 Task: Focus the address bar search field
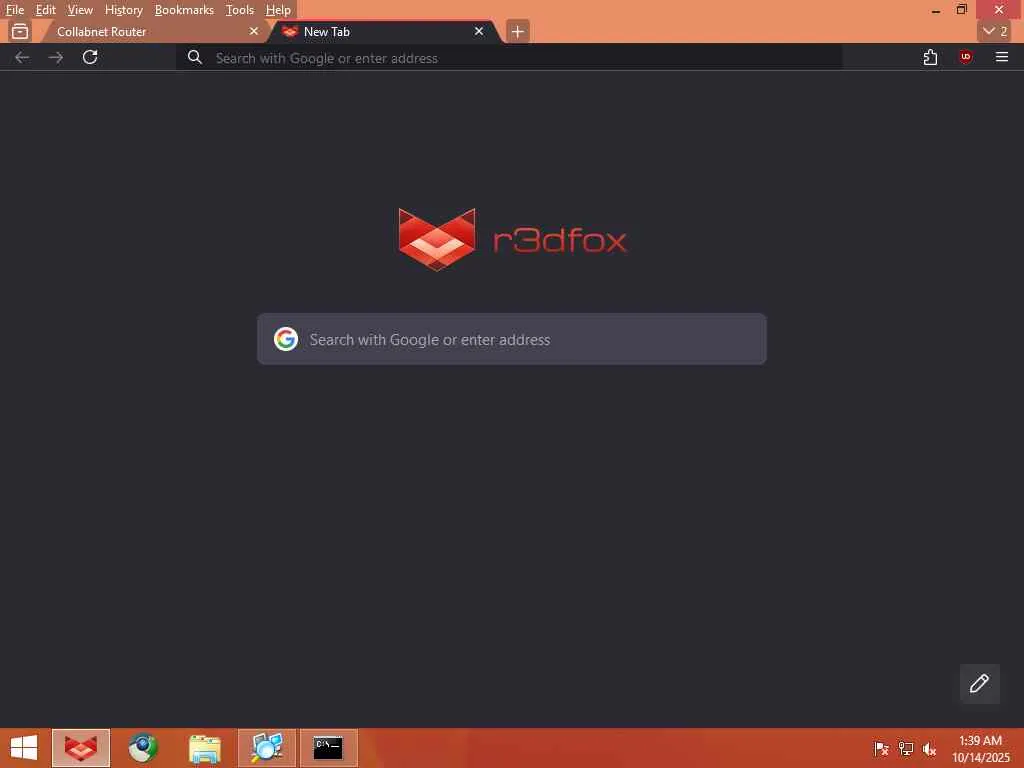509,58
